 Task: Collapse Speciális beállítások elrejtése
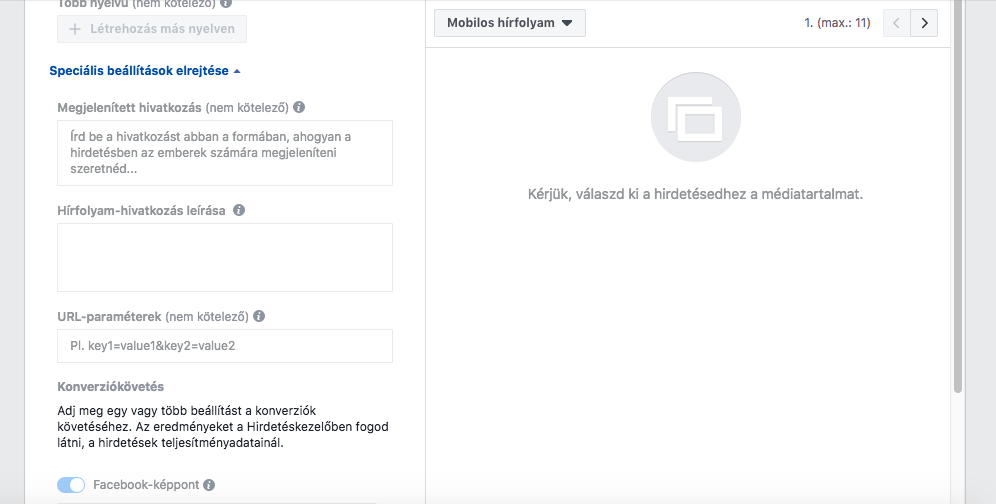click(x=145, y=71)
